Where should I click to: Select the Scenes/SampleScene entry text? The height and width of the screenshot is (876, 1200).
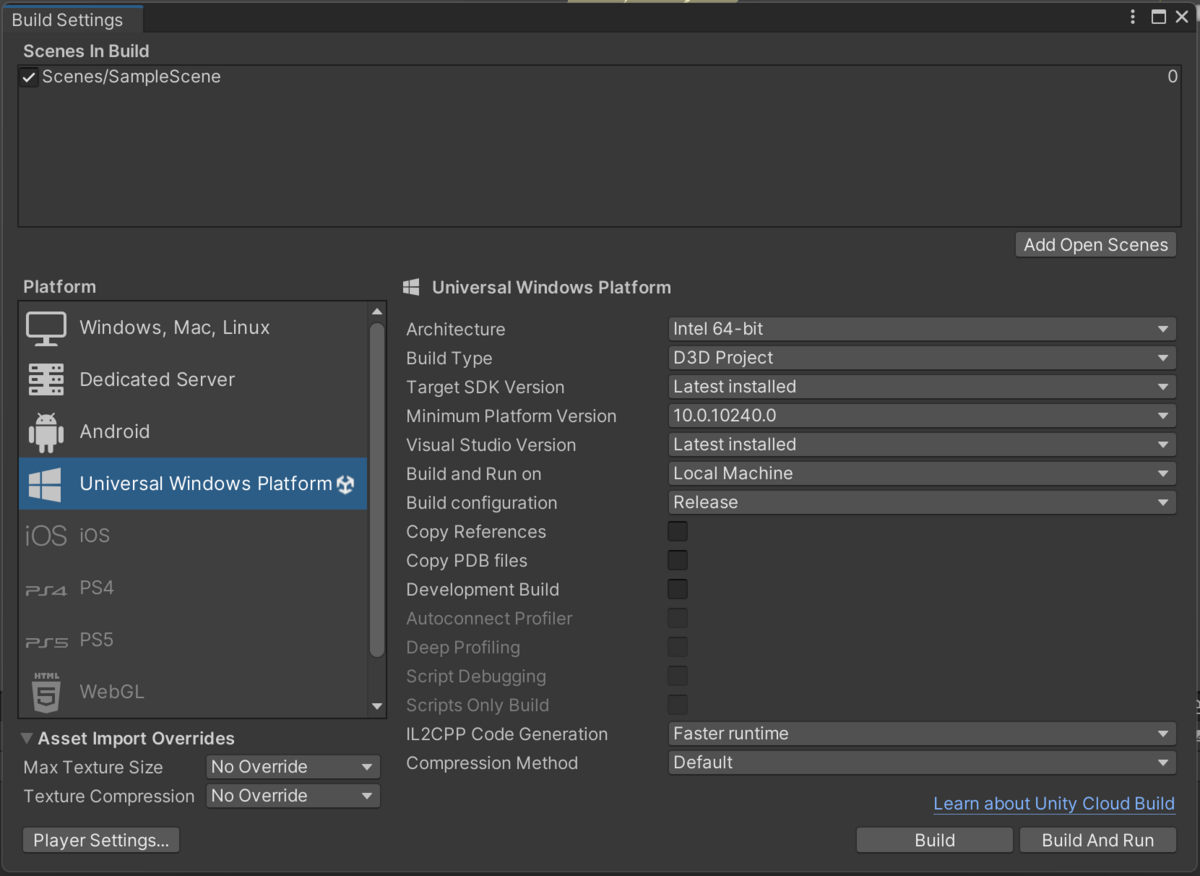[131, 77]
